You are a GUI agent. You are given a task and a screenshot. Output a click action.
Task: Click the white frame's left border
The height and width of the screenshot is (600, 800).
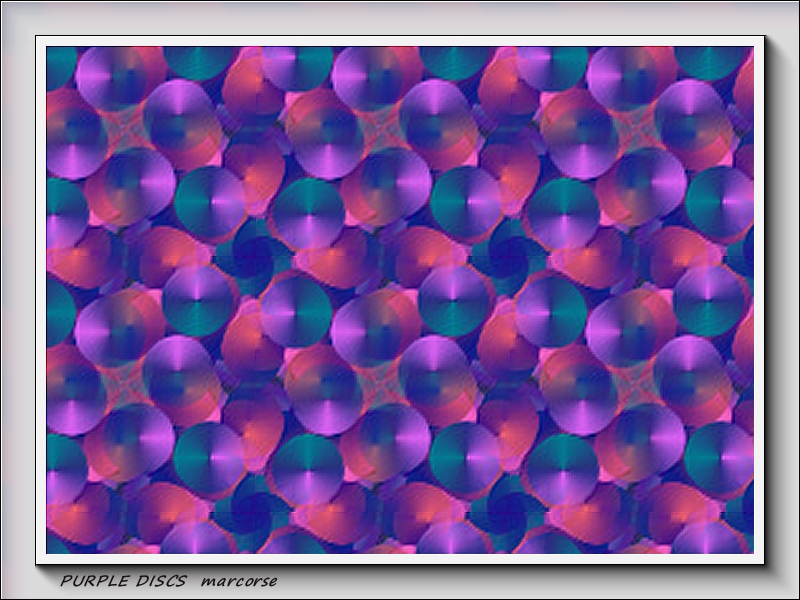point(41,300)
